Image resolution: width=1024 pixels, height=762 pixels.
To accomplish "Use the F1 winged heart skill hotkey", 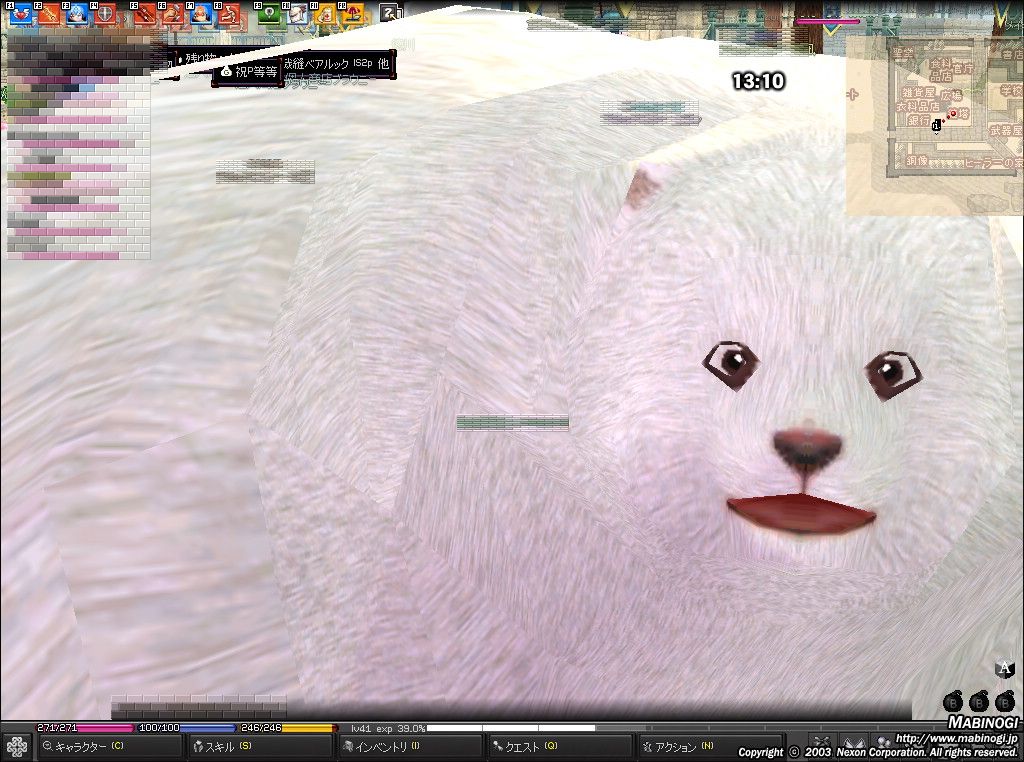I will 21,13.
